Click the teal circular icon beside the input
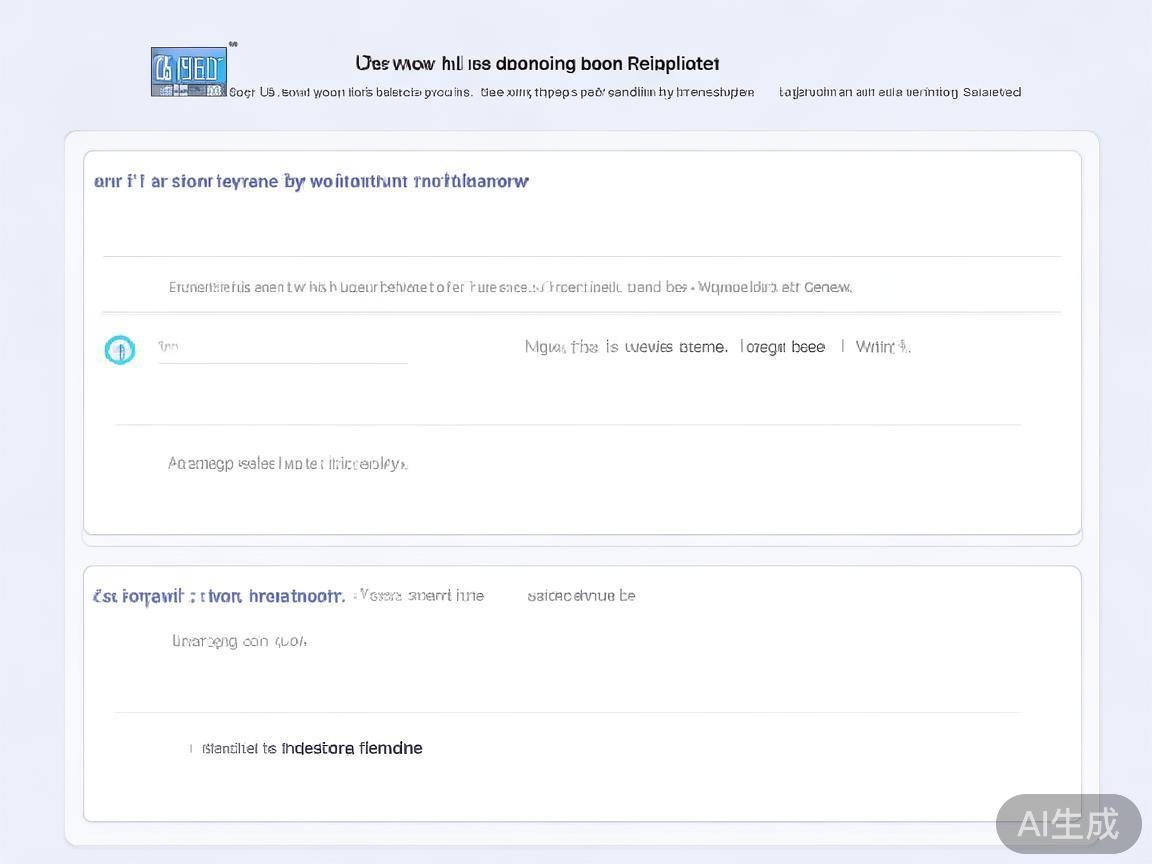The image size is (1152, 864). point(120,349)
